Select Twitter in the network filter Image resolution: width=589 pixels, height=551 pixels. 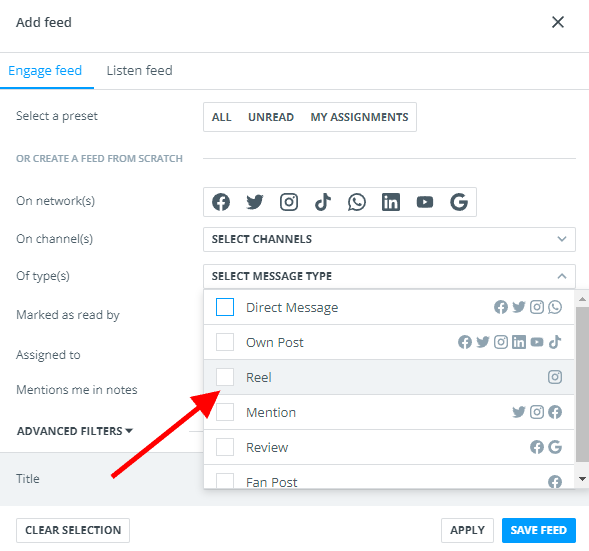click(x=255, y=202)
